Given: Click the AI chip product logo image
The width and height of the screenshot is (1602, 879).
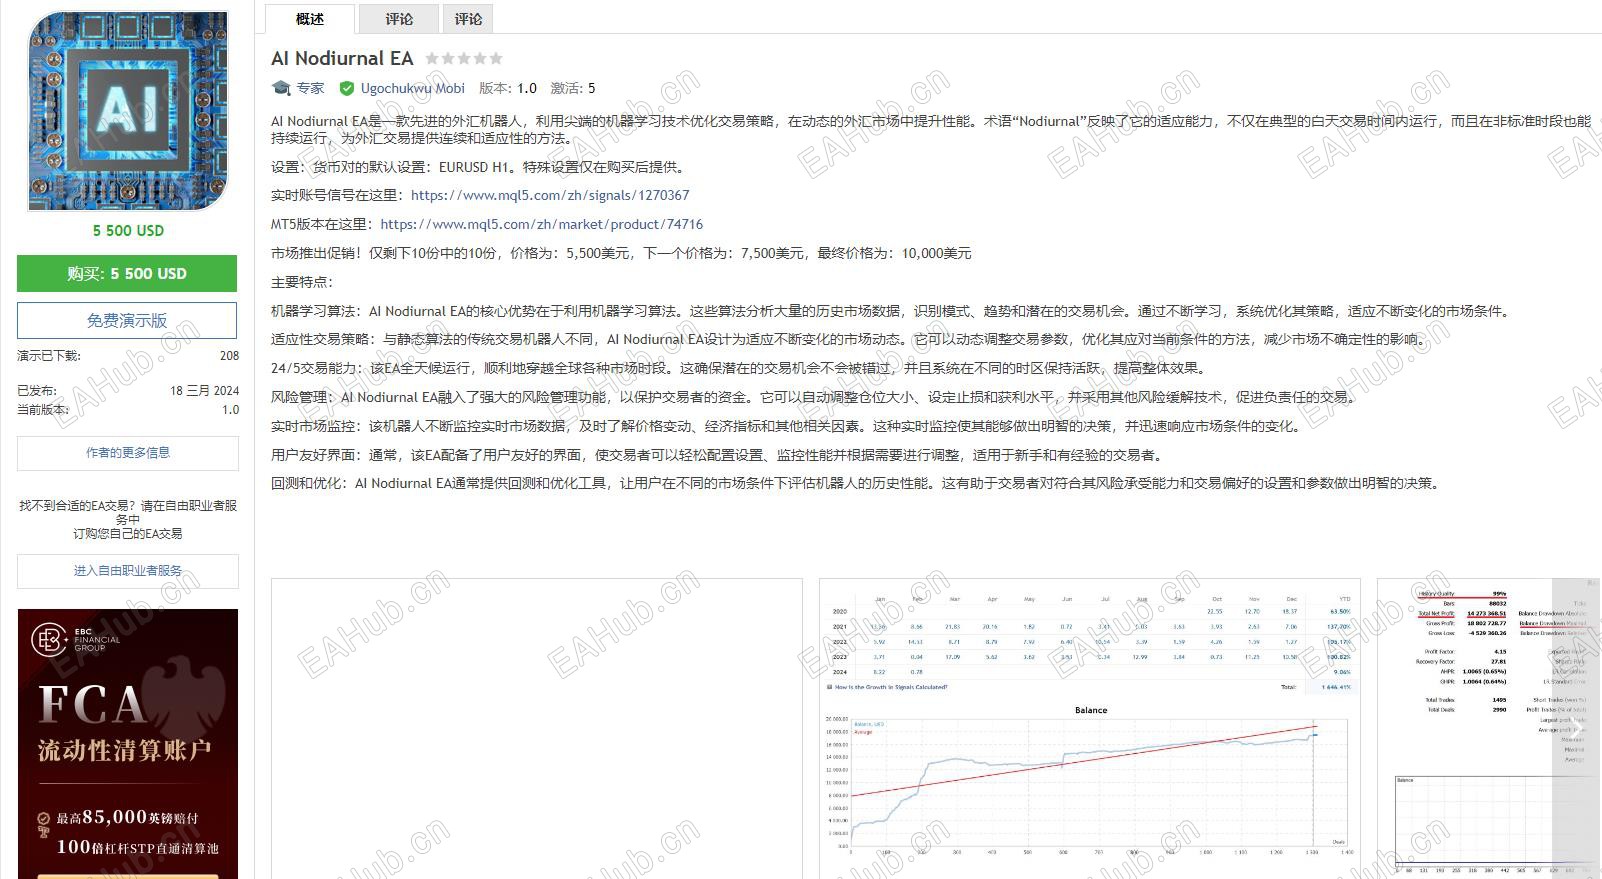Looking at the screenshot, I should click(127, 111).
